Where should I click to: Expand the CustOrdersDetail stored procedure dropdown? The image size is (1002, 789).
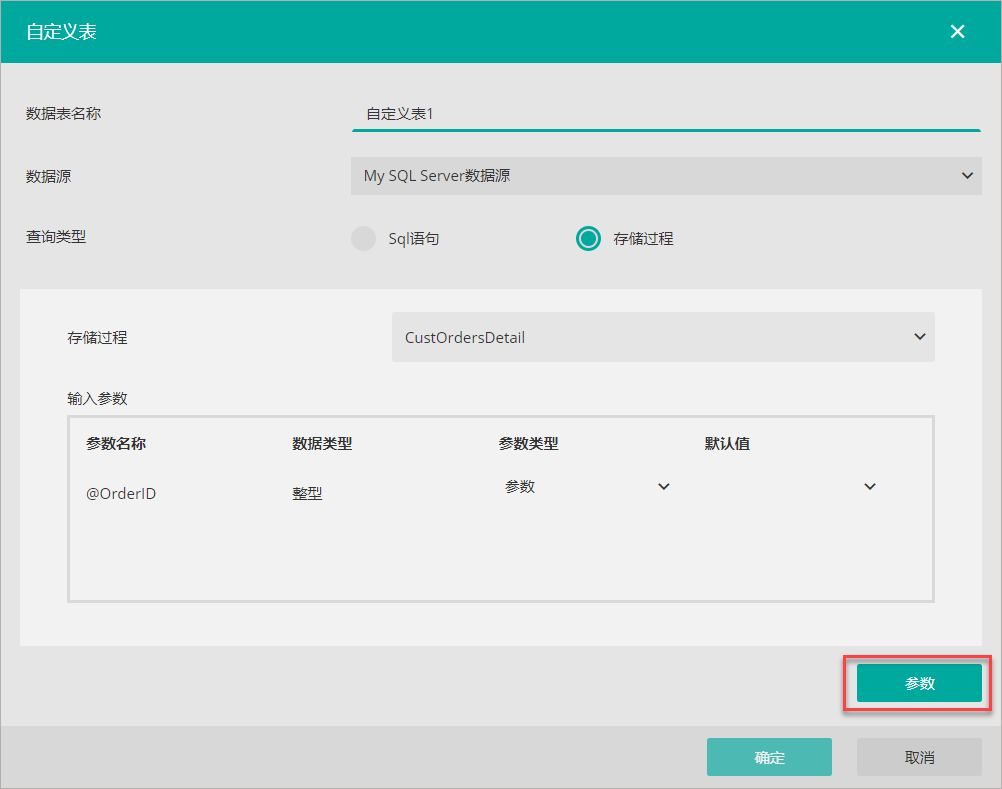[x=663, y=338]
